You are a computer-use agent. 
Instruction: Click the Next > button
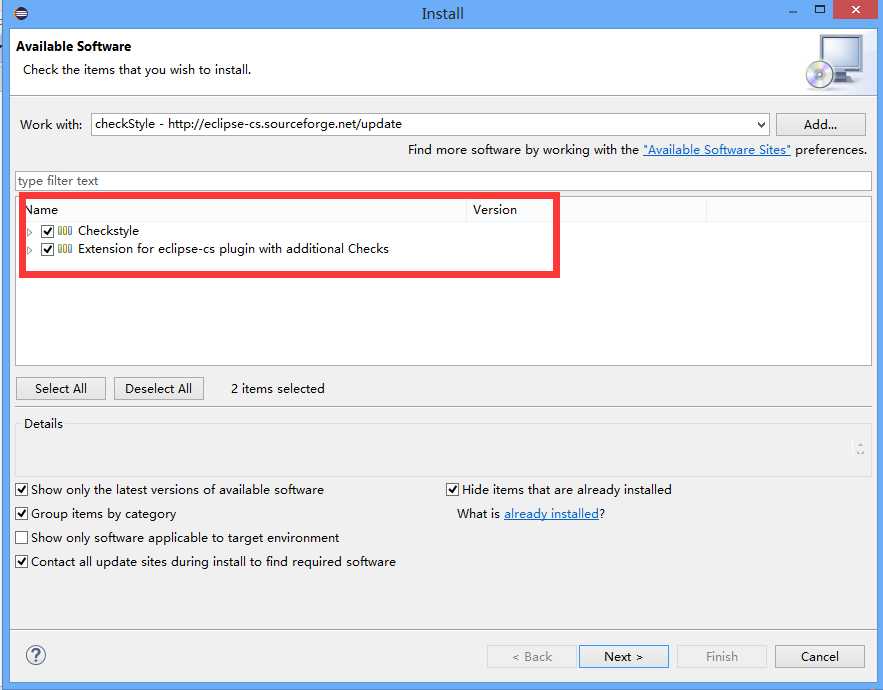tap(623, 657)
